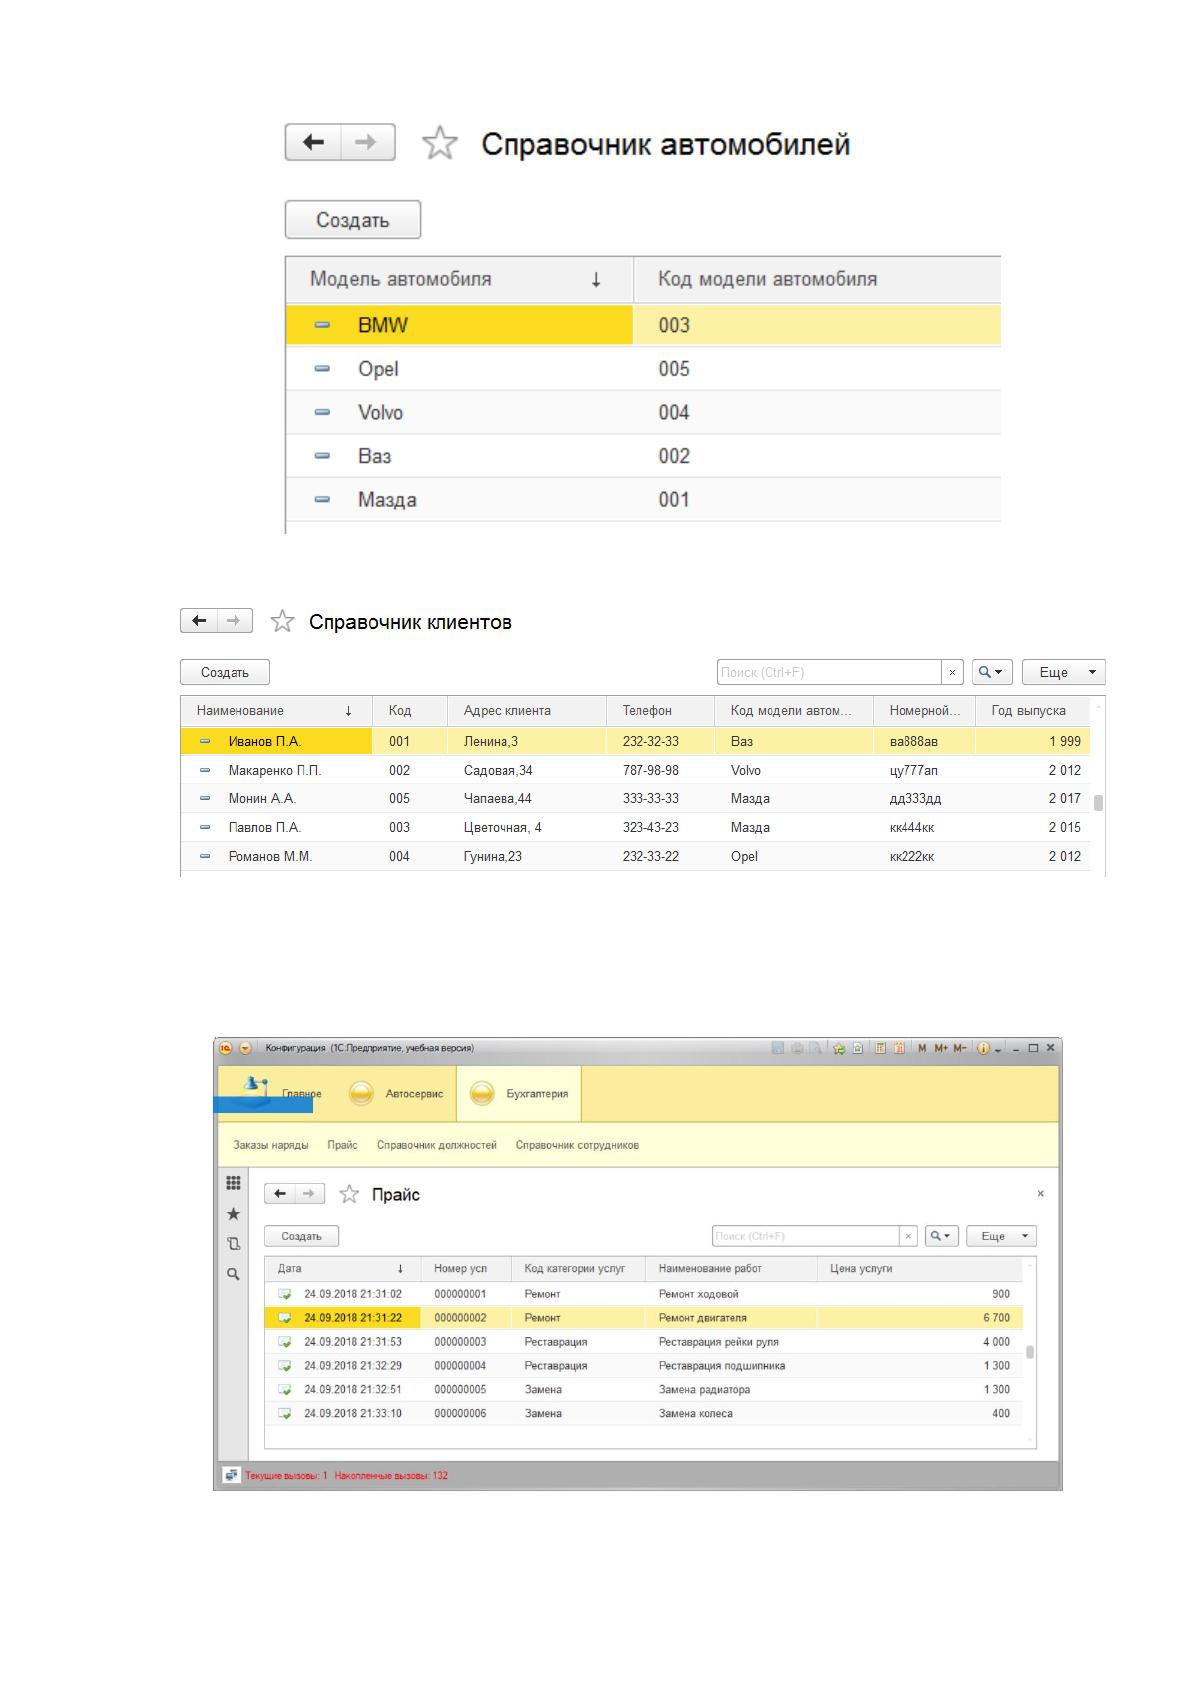
Task: Open the search options dropdown in the Прайс panel
Action: (x=942, y=1236)
